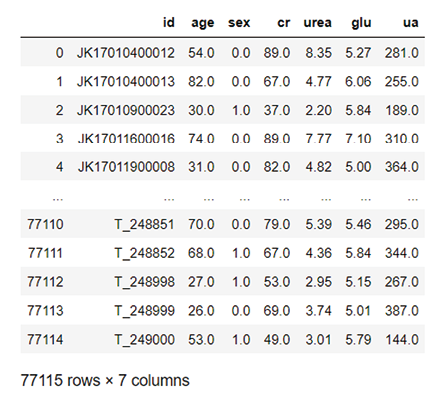Click the ua column header
This screenshot has height=402, width=440.
point(411,23)
